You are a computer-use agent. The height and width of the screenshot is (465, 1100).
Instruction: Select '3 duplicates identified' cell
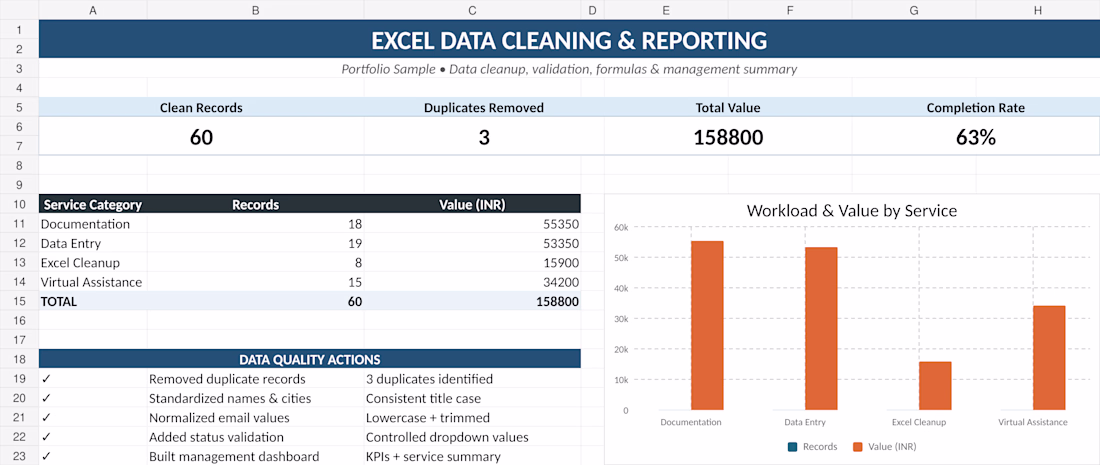[x=472, y=379]
